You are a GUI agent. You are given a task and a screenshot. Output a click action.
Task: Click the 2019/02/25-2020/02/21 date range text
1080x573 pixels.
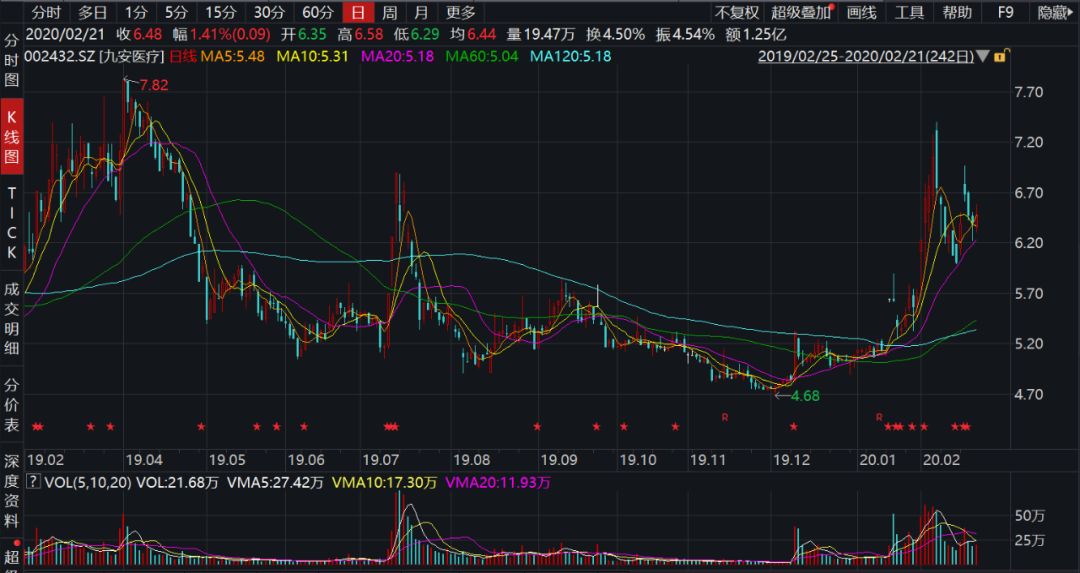[866, 56]
